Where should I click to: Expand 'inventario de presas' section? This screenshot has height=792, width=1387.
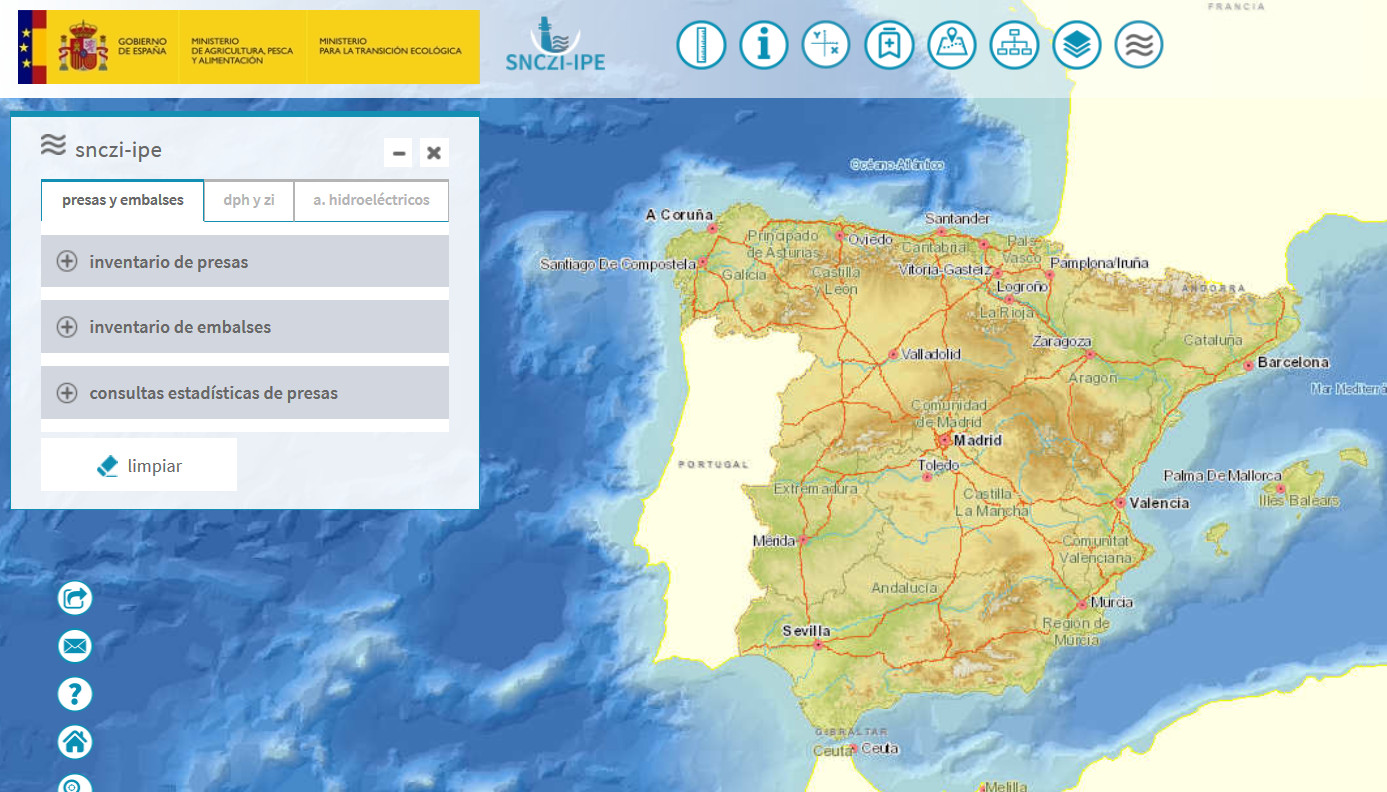(x=245, y=262)
